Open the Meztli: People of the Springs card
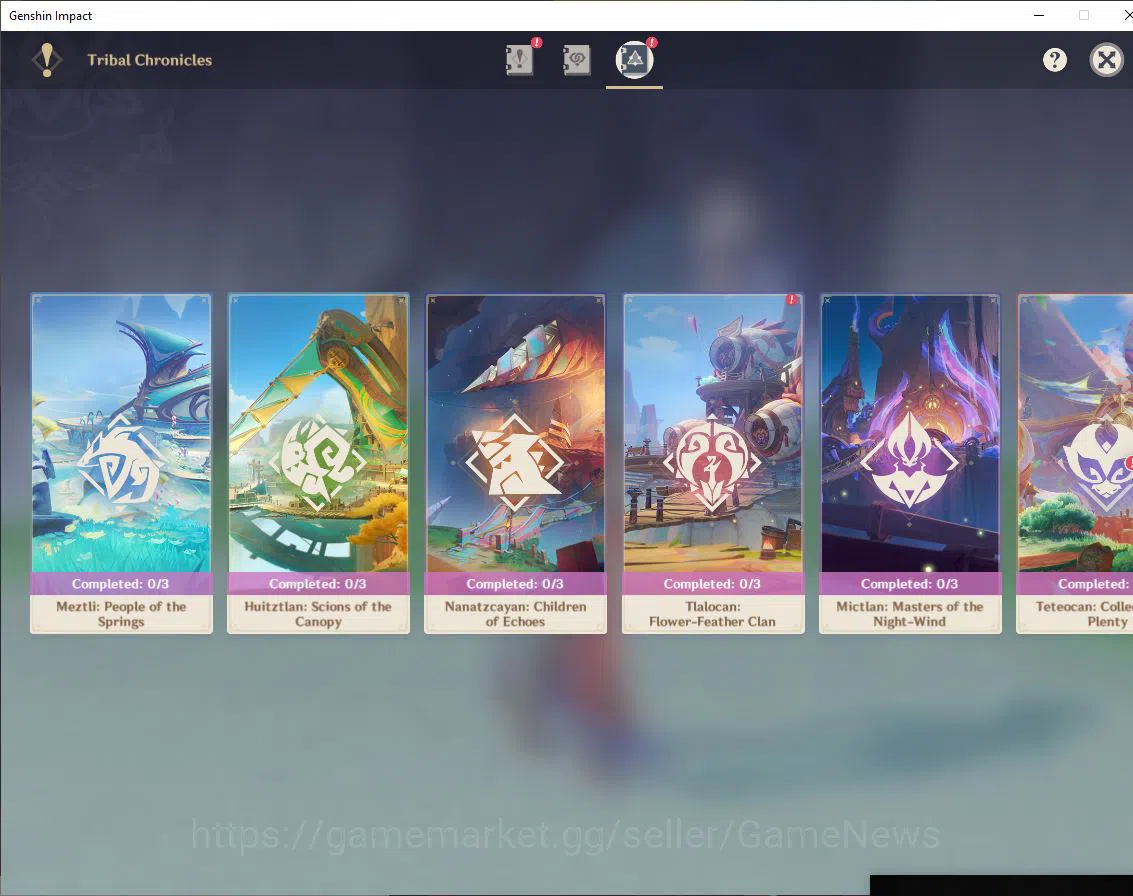1133x896 pixels. (121, 463)
